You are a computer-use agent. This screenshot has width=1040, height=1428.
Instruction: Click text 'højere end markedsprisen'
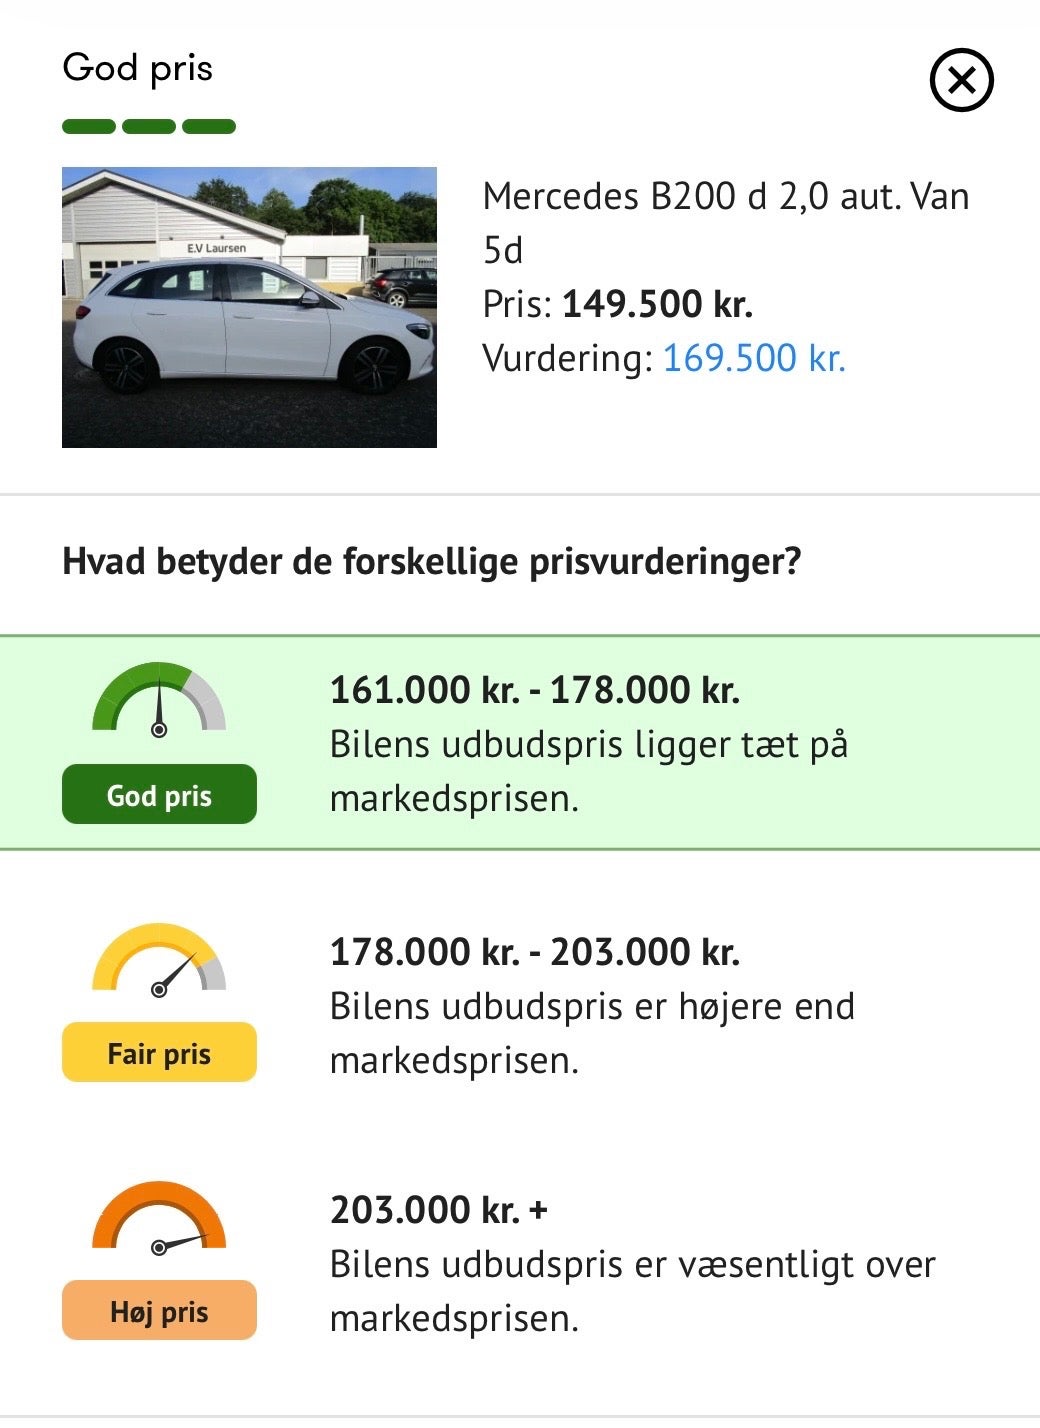tap(592, 1033)
